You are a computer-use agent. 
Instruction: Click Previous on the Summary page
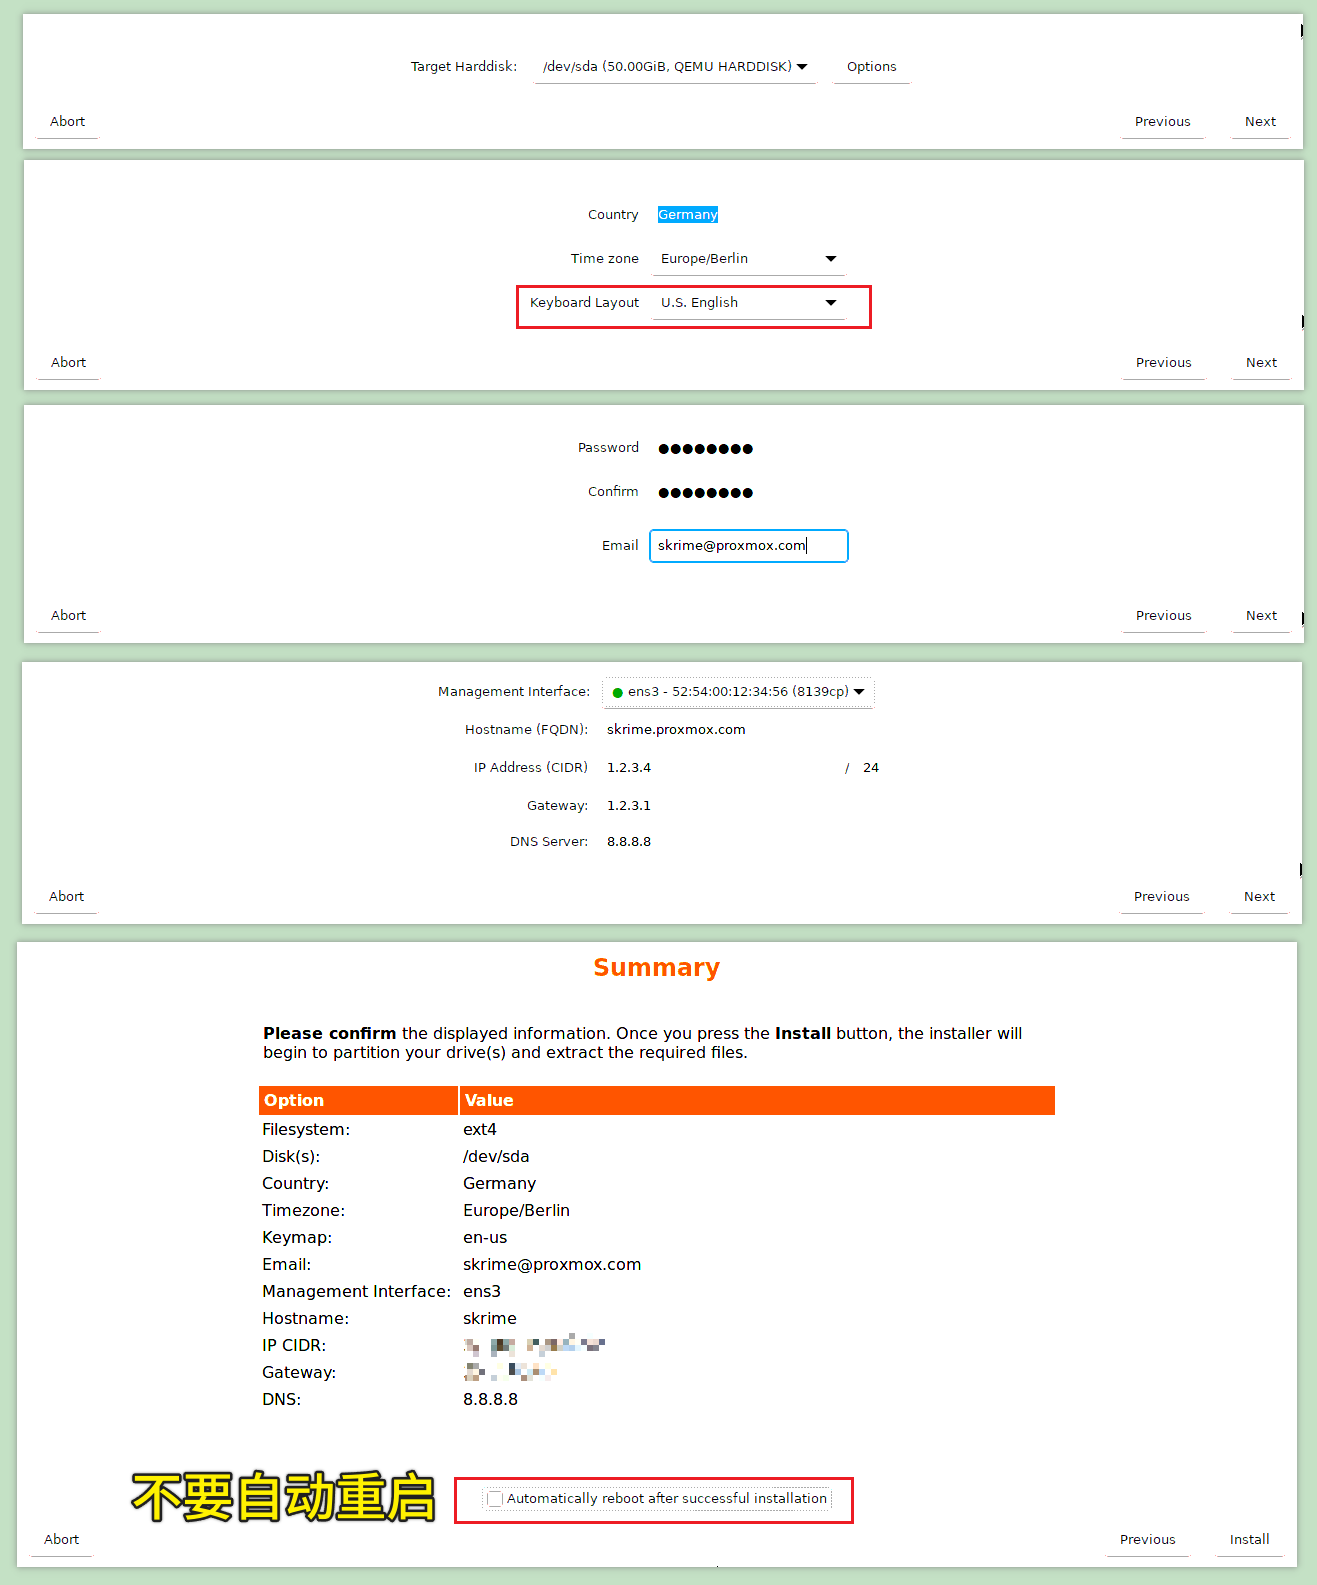coord(1147,1540)
